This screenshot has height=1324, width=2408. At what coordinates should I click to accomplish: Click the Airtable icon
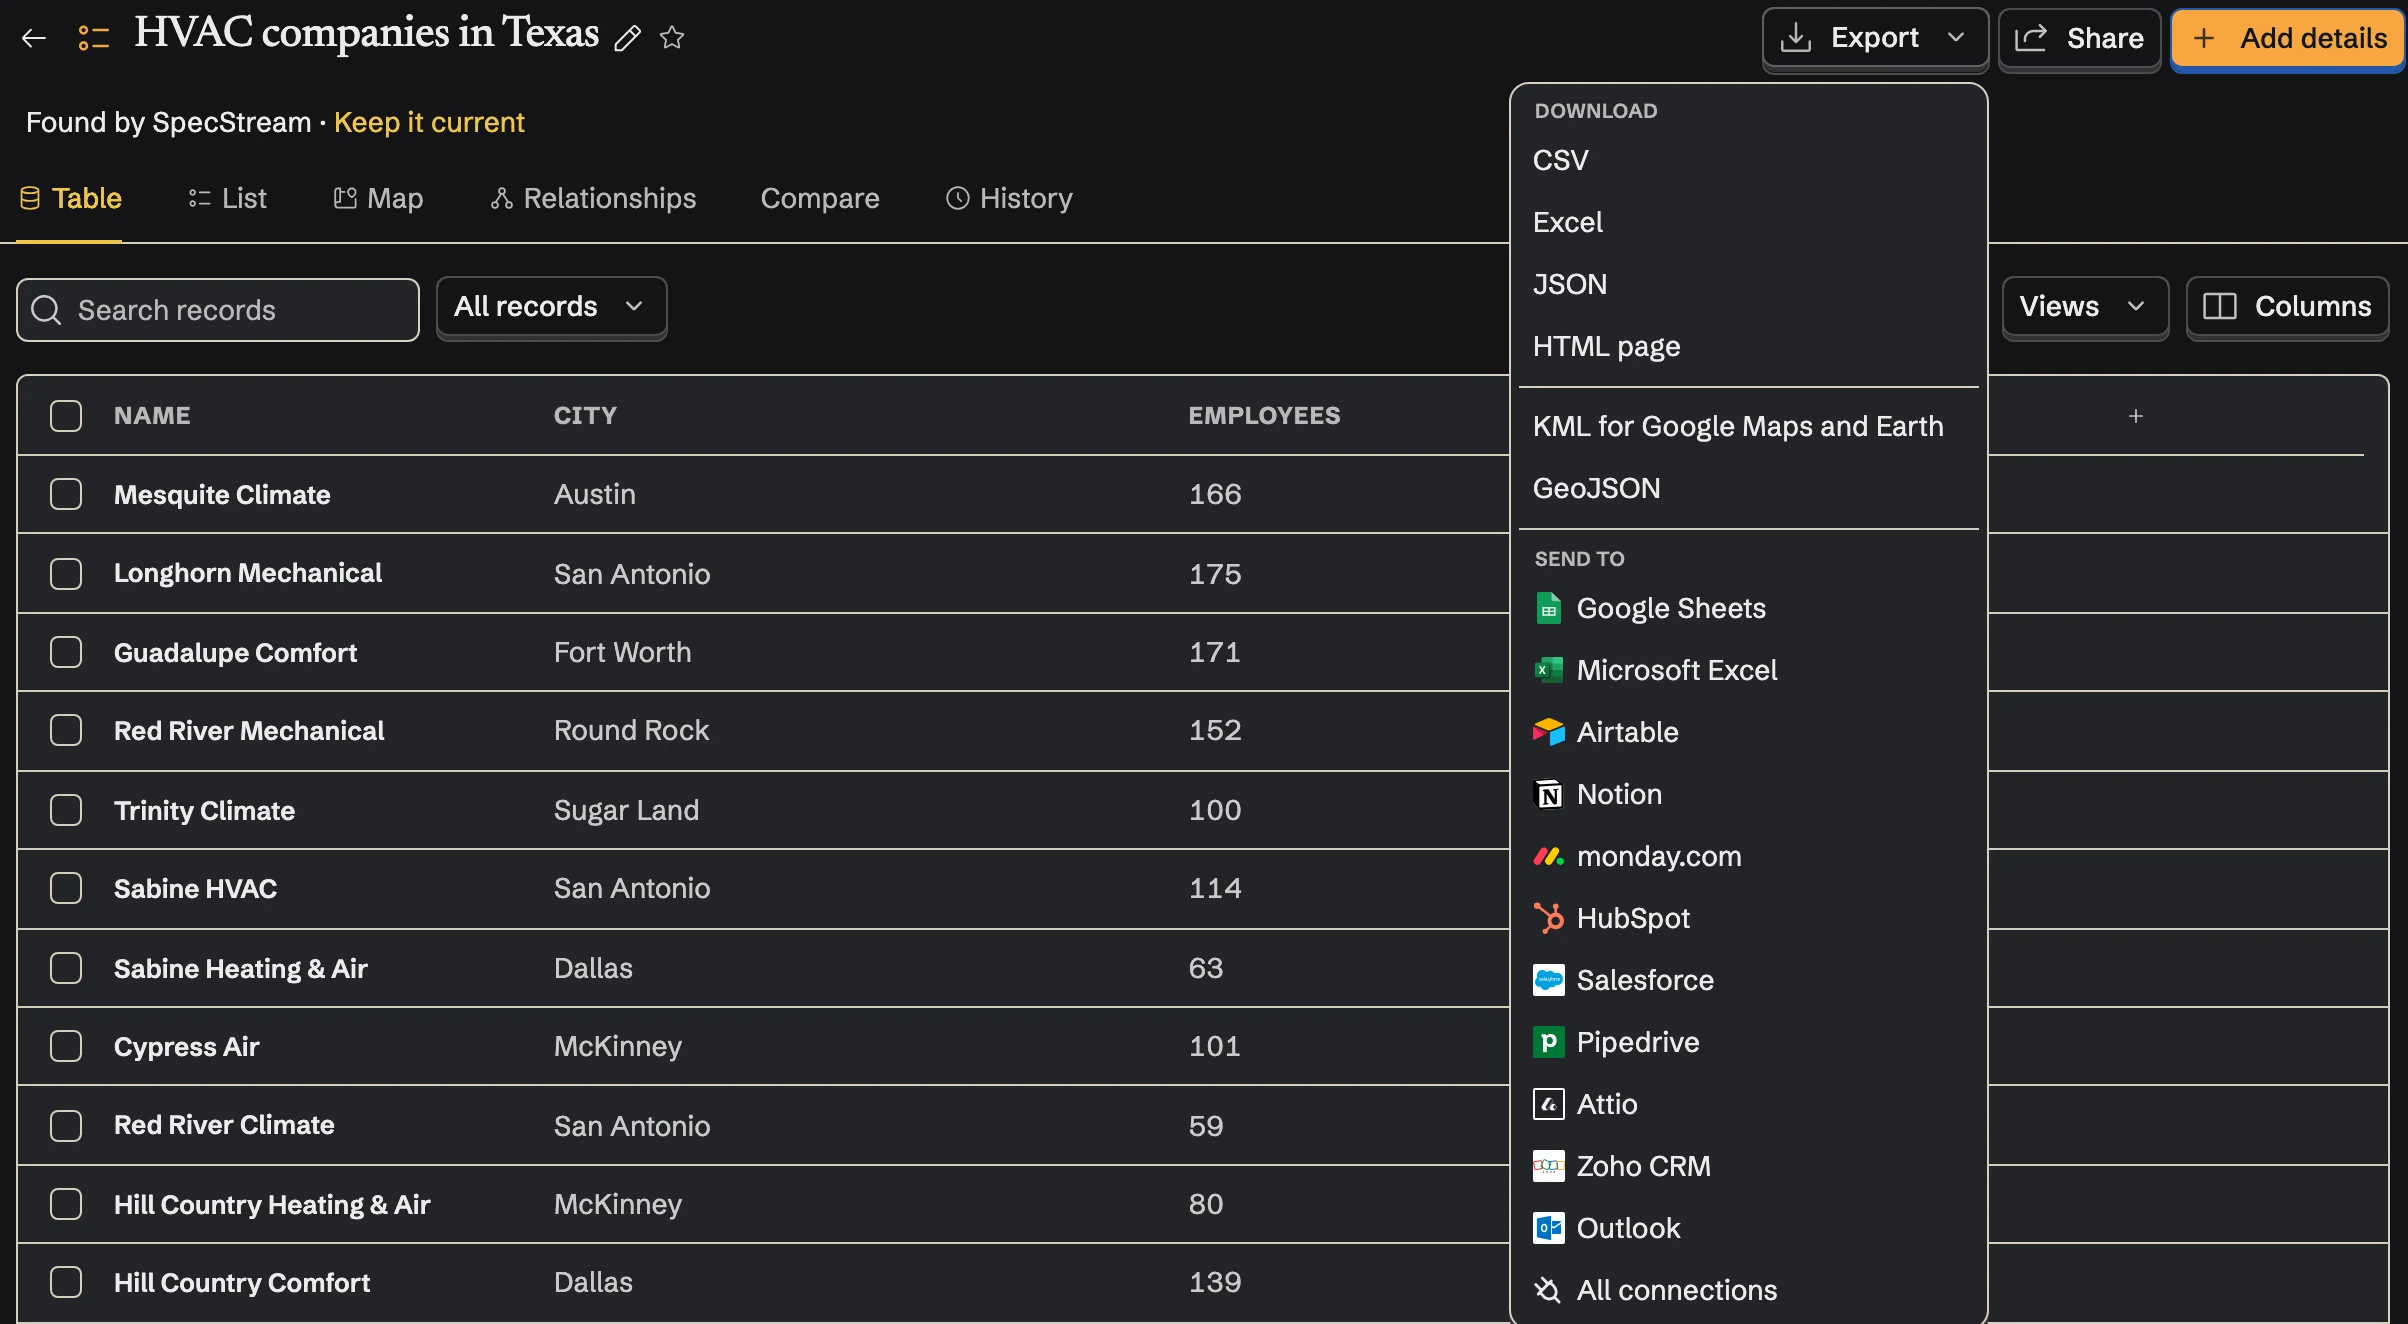point(1549,732)
